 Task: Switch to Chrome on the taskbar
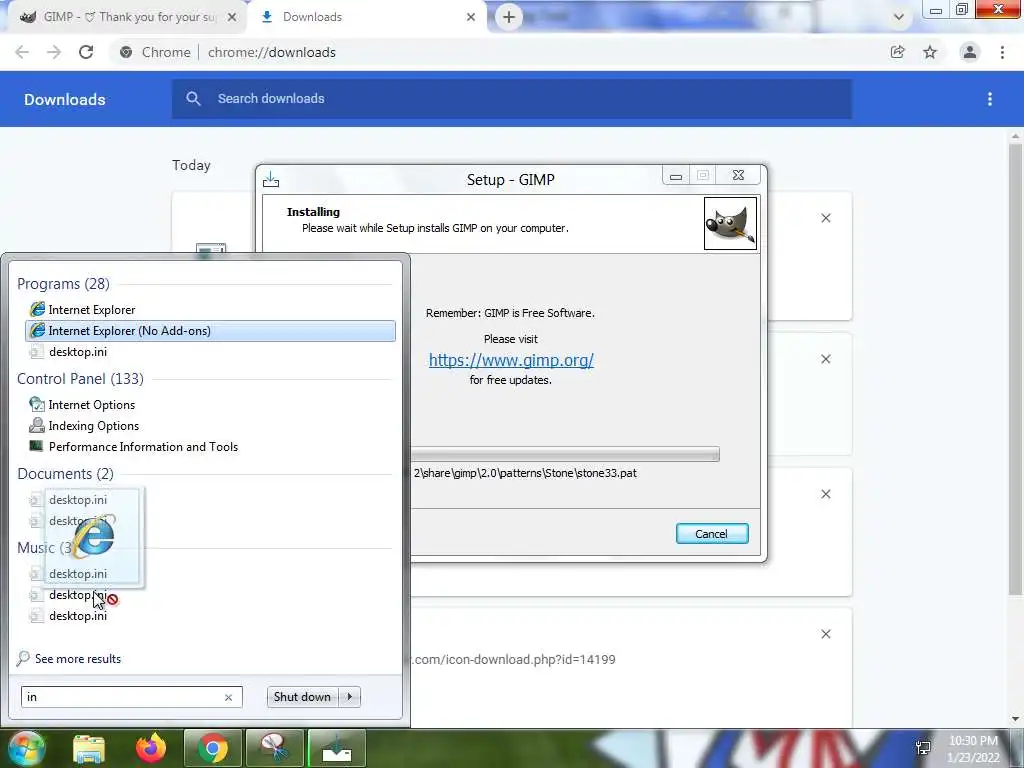pyautogui.click(x=212, y=748)
